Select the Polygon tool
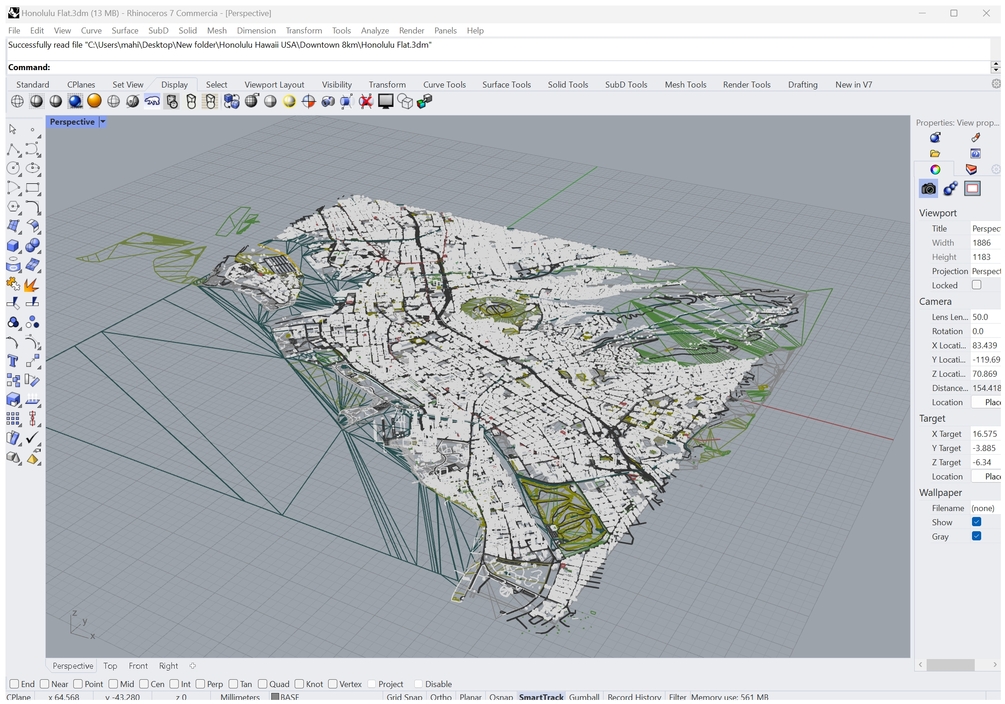This screenshot has width=1005, height=704. tap(13, 207)
